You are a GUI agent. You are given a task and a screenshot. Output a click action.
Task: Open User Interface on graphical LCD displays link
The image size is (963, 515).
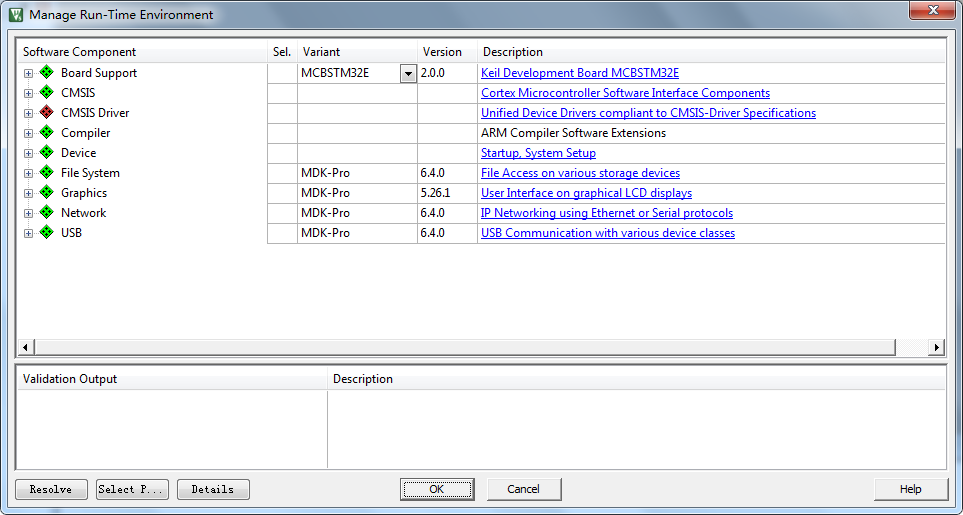click(587, 193)
